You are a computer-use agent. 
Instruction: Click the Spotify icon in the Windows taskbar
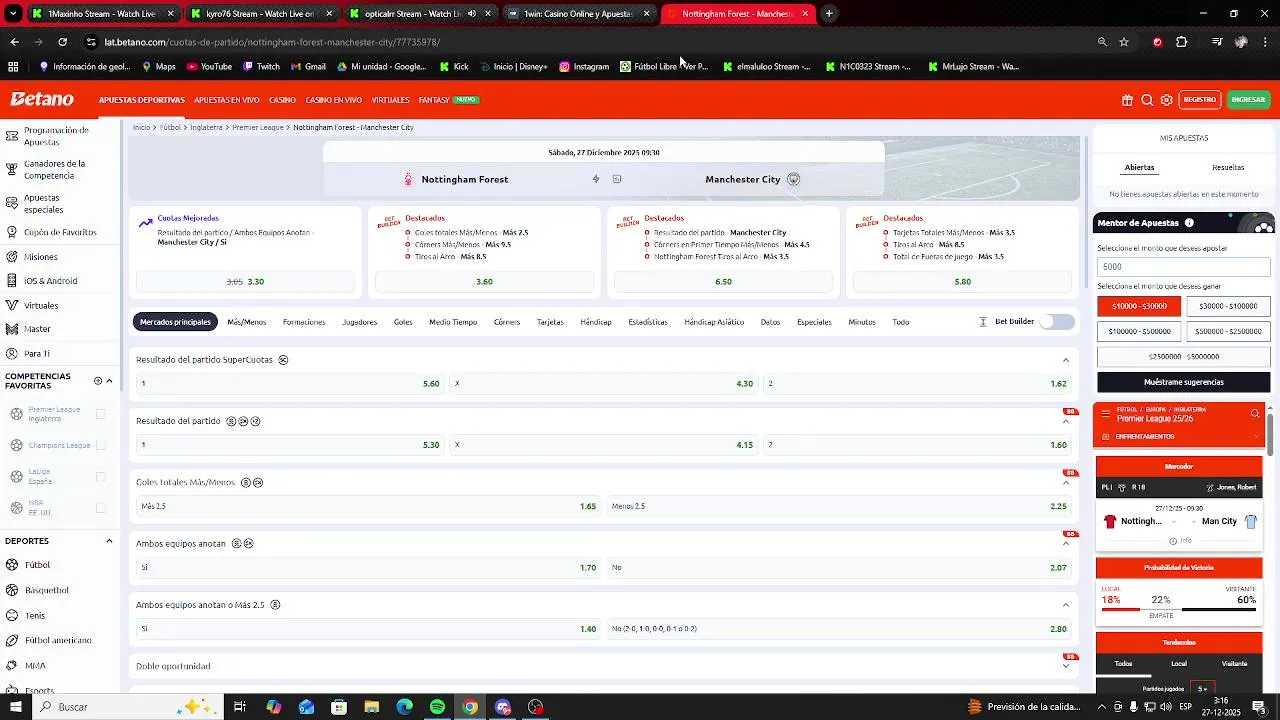(x=437, y=707)
